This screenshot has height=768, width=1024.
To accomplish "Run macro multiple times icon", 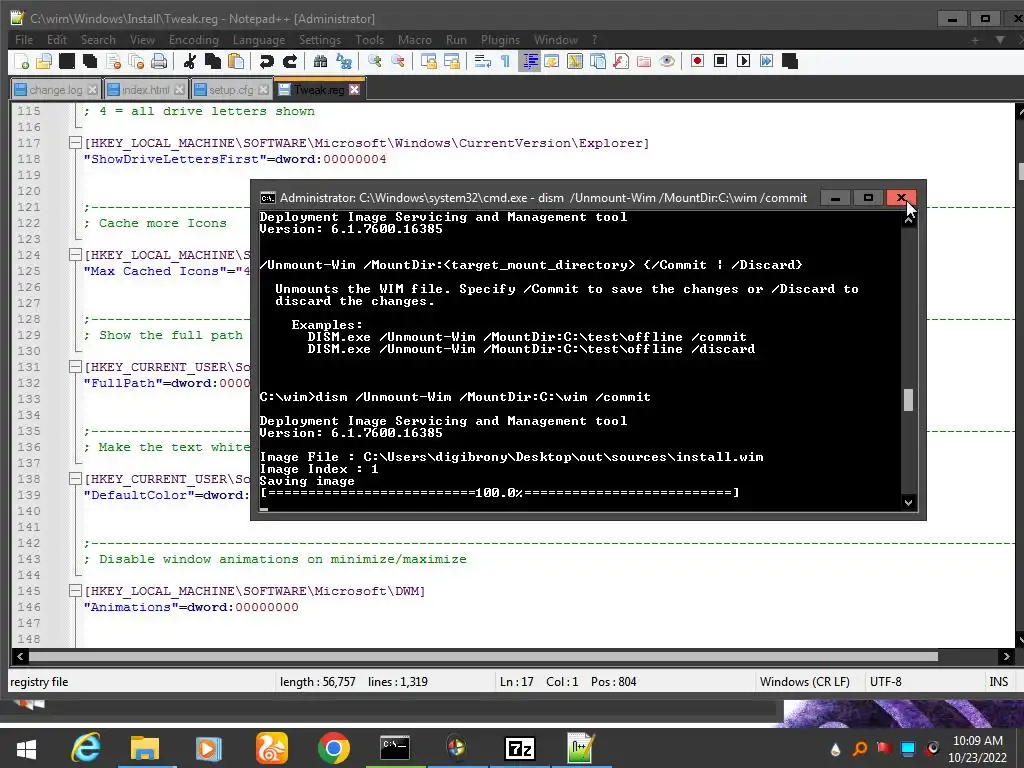I will 767,61.
